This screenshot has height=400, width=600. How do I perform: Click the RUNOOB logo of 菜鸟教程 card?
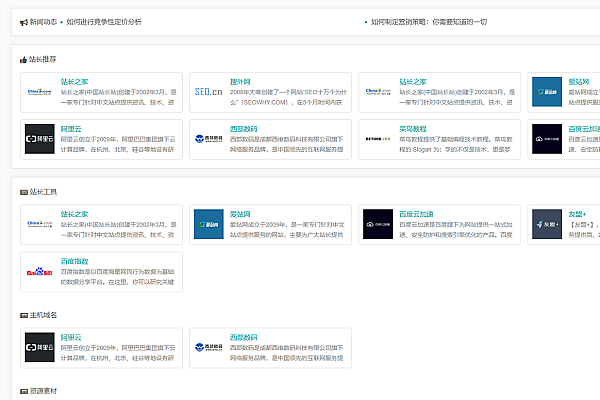click(x=378, y=139)
